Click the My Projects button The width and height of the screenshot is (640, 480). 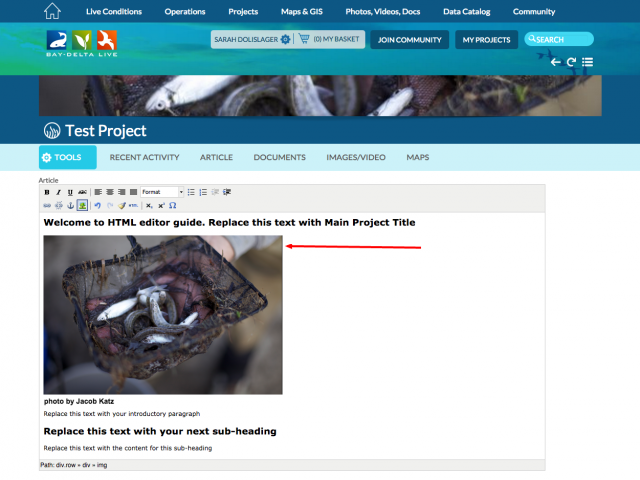pyautogui.click(x=487, y=40)
